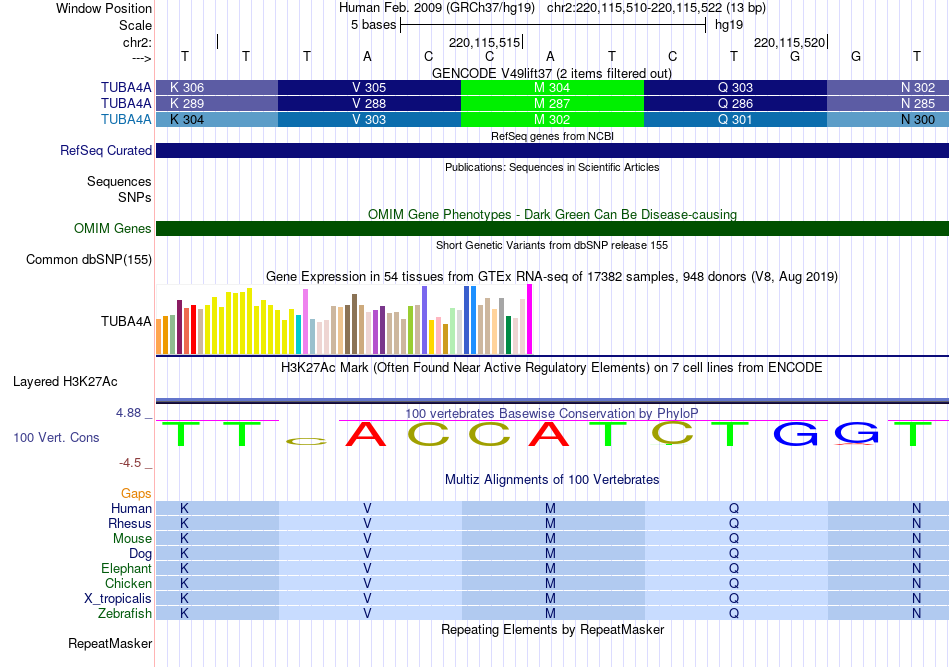950x667 pixels.
Task: Click the Elephant species label
Action: (x=126, y=568)
